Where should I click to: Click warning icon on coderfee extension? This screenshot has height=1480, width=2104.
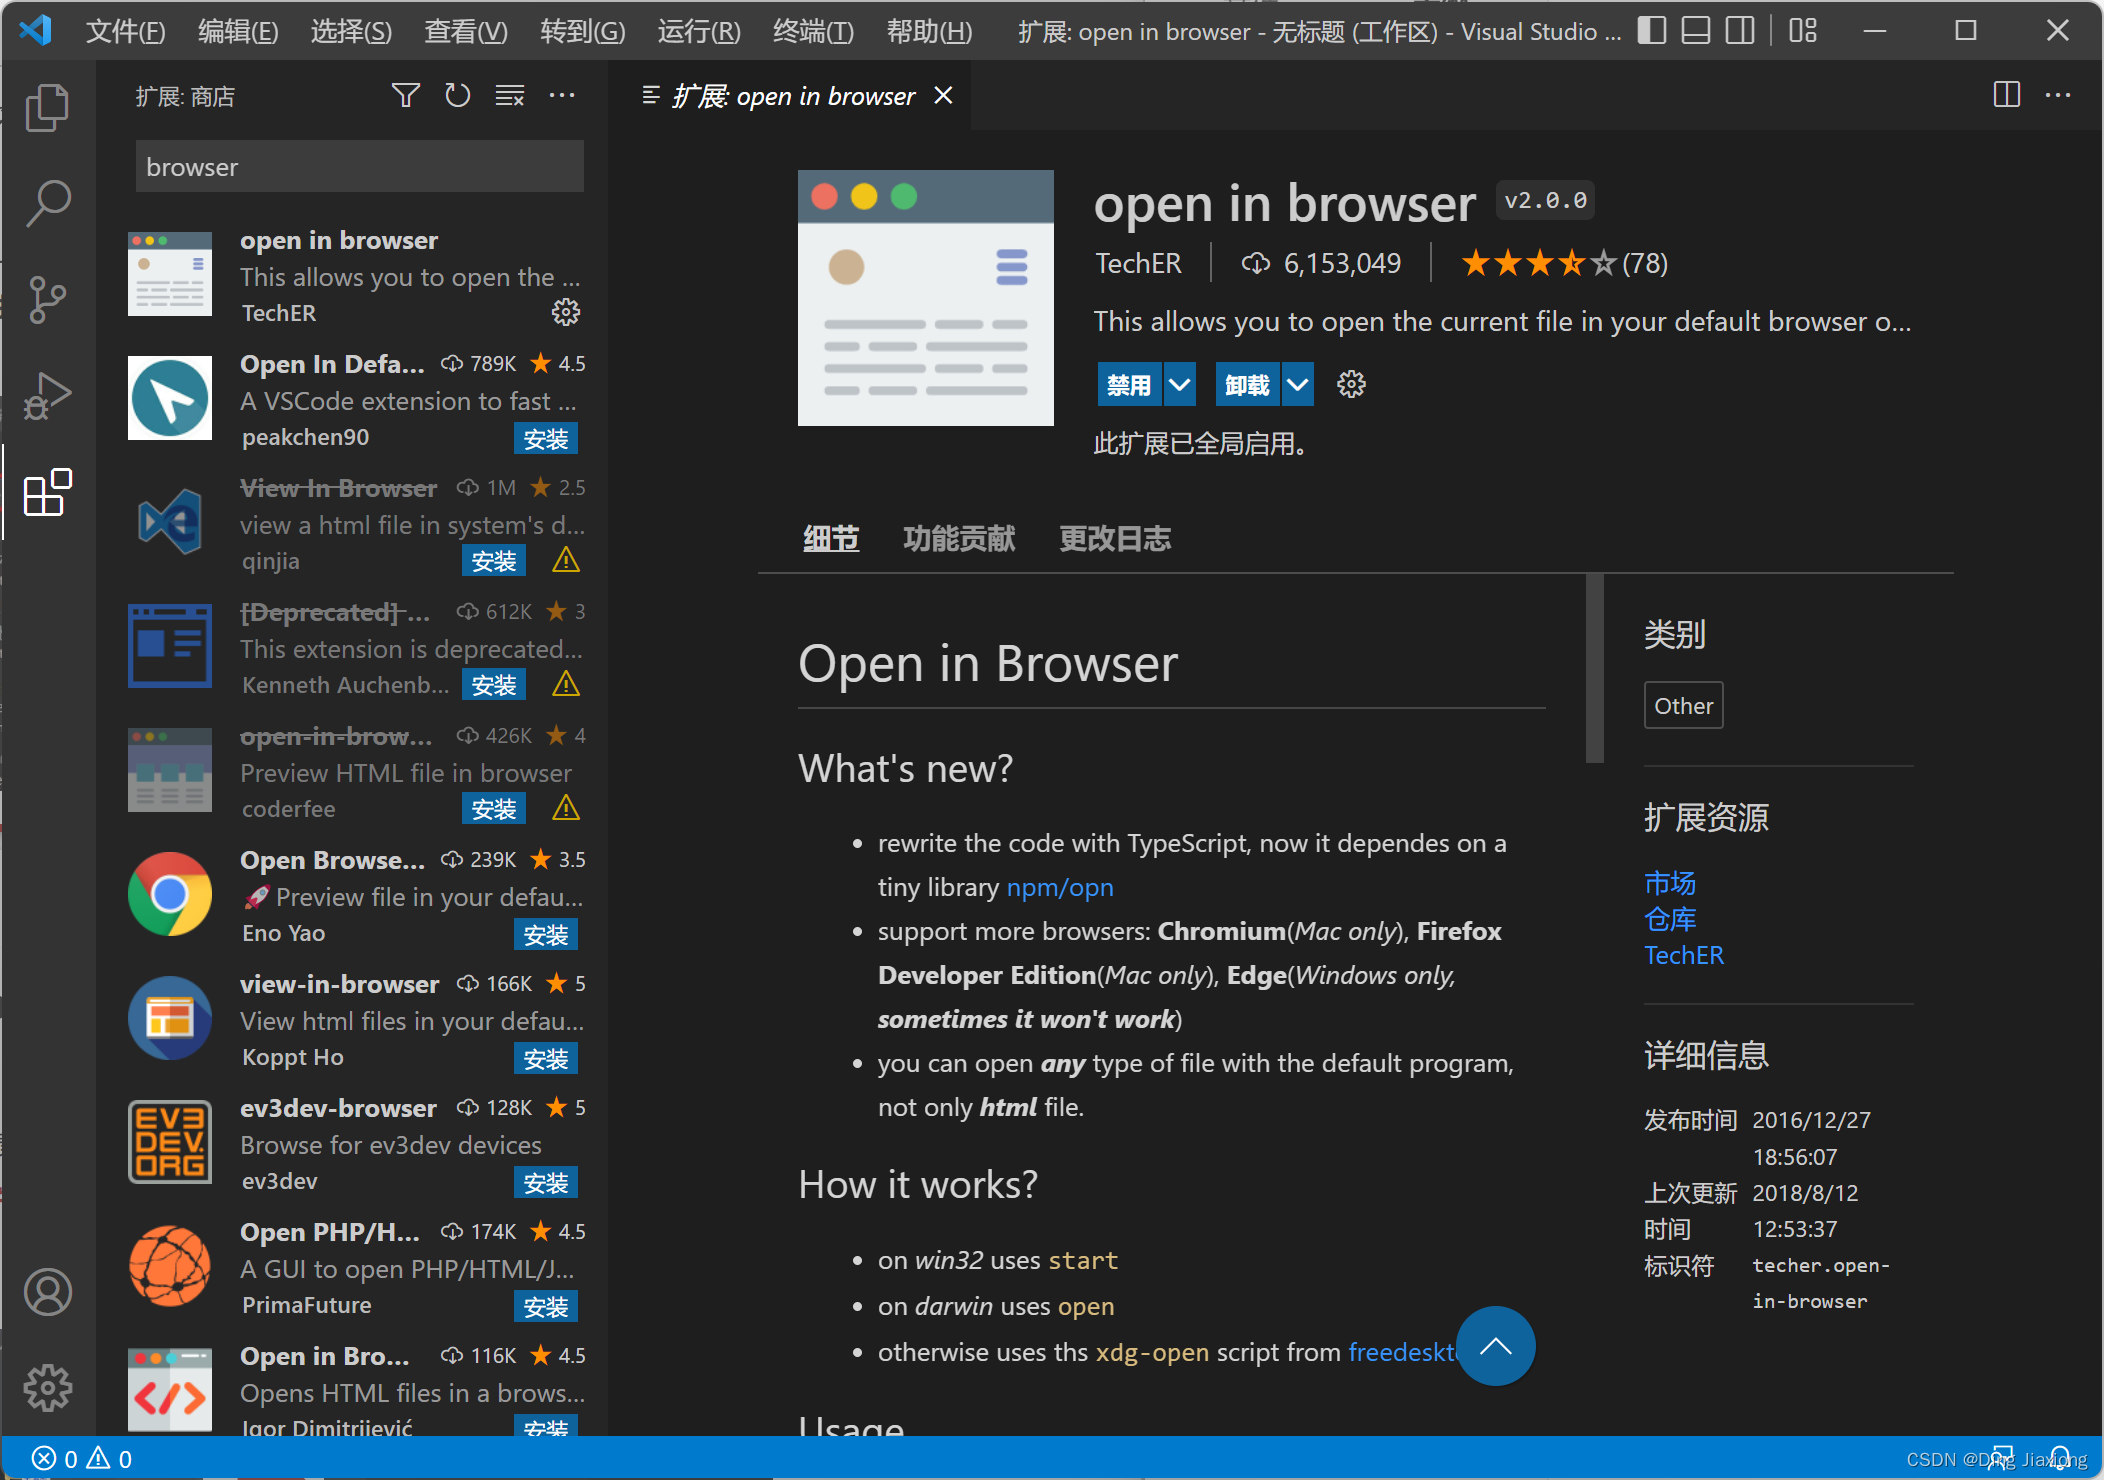click(566, 808)
